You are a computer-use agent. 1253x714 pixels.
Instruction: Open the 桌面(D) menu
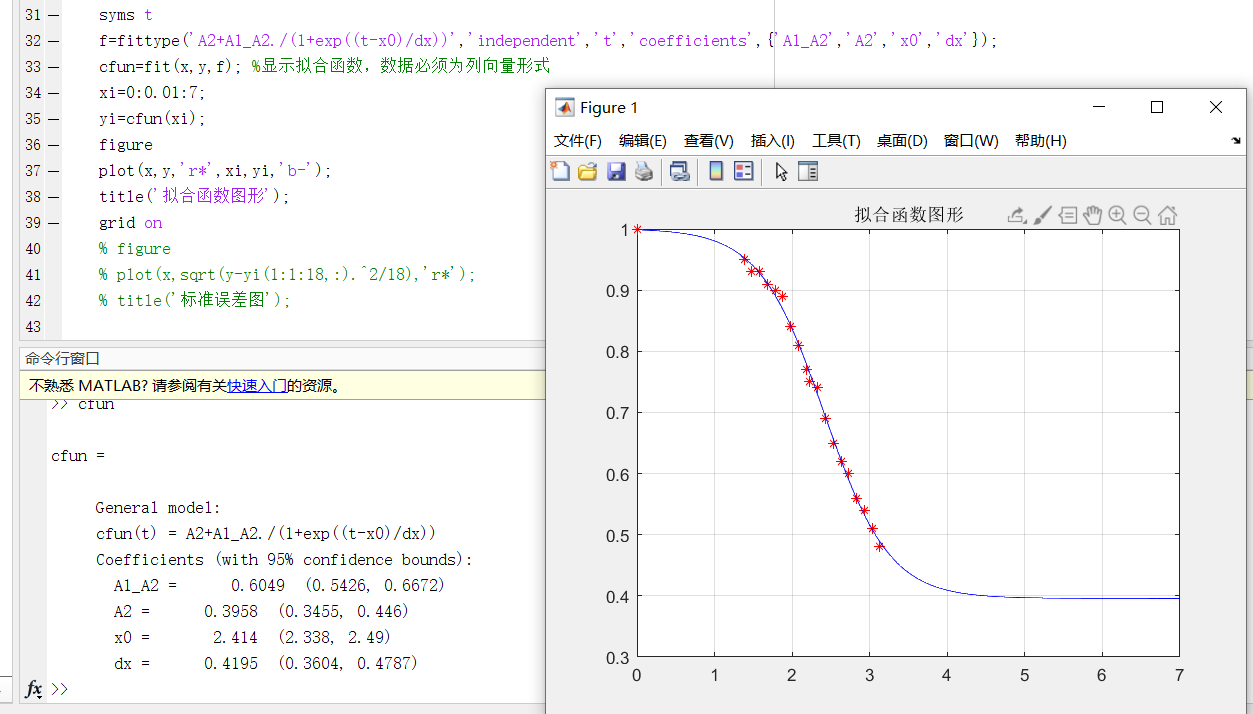[902, 141]
